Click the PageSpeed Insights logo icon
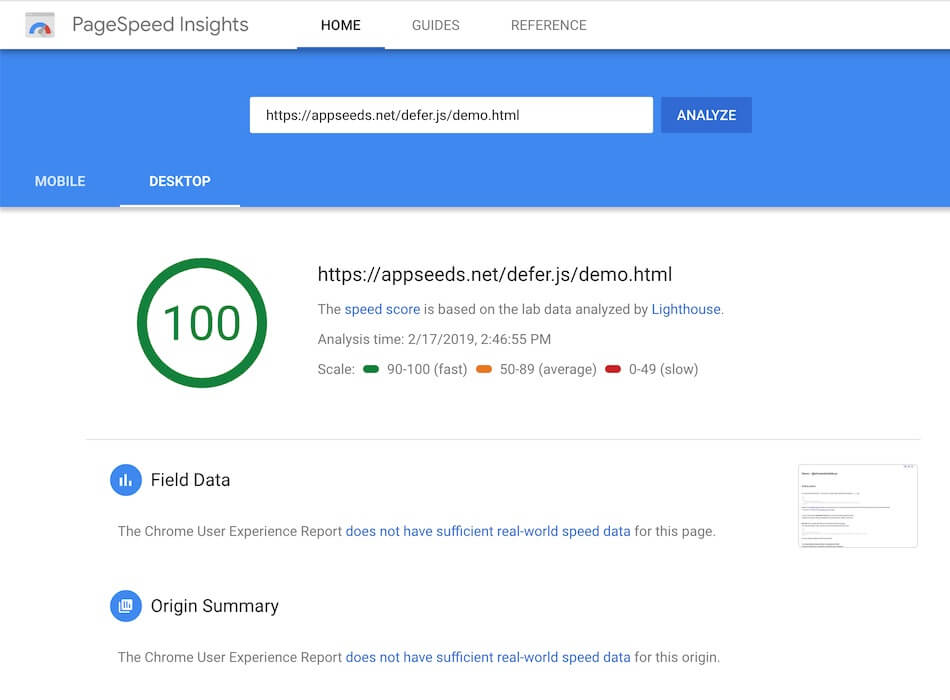This screenshot has width=950, height=700. pos(40,25)
